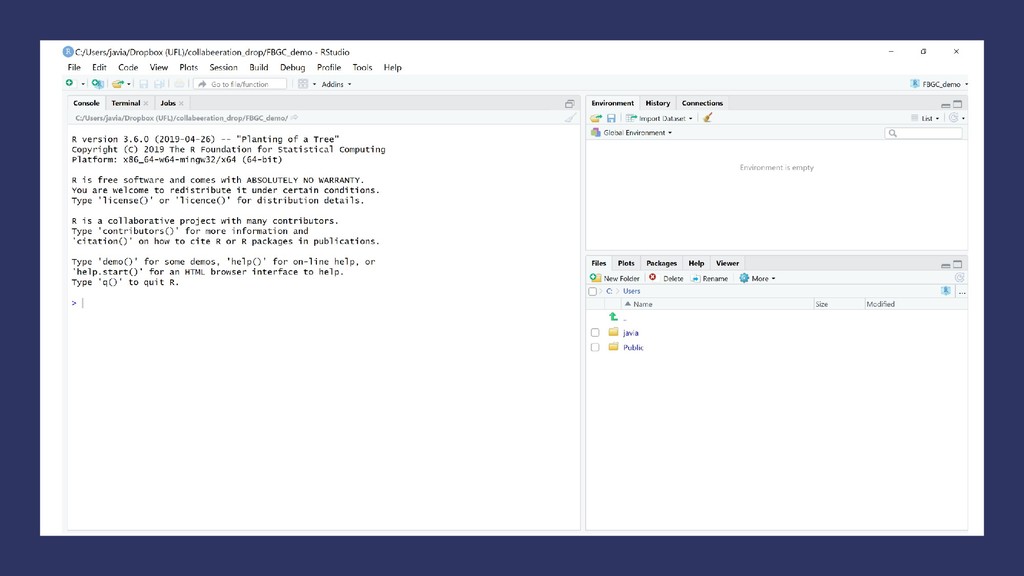Switch to the Plots tab in the lower pane

[x=626, y=263]
